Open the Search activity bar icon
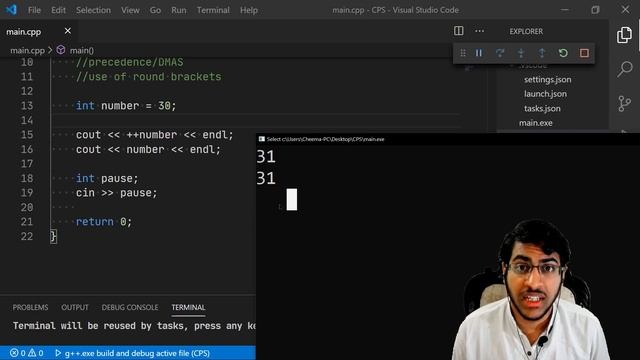This screenshot has height=360, width=640. click(x=624, y=69)
